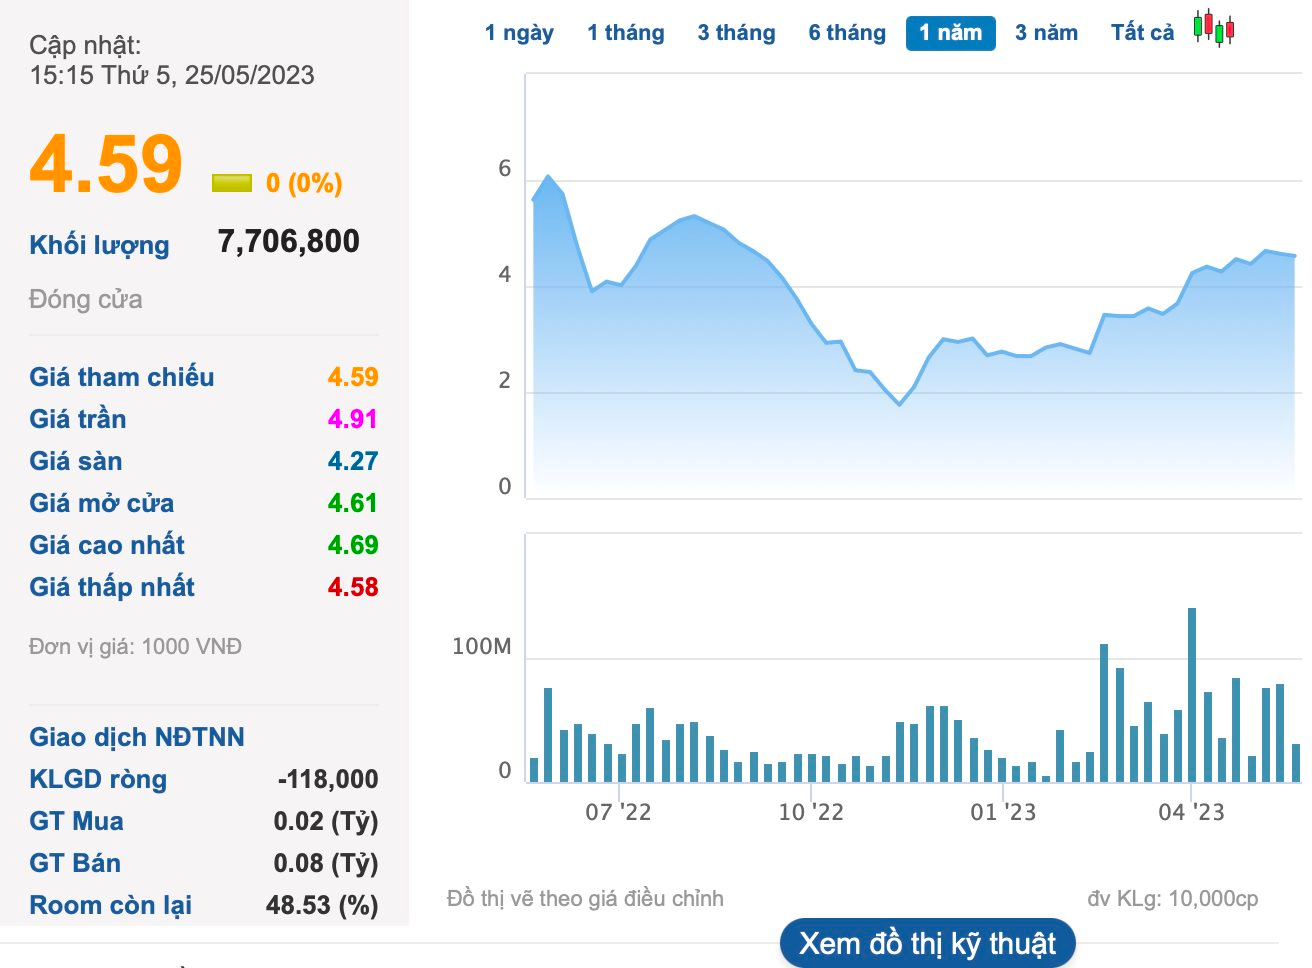Click the price chart's lowest trough point
Viewport: 1312px width, 968px height.
coord(900,404)
